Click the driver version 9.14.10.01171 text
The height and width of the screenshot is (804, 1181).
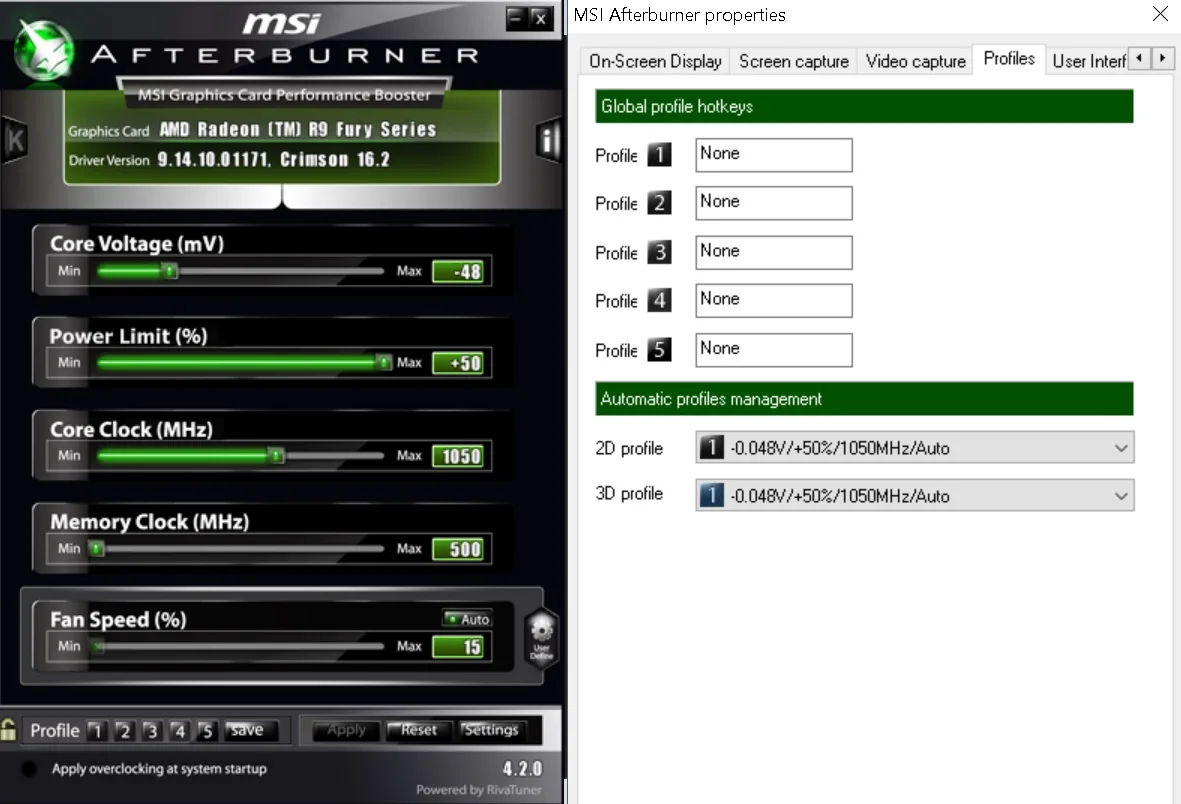click(x=273, y=160)
